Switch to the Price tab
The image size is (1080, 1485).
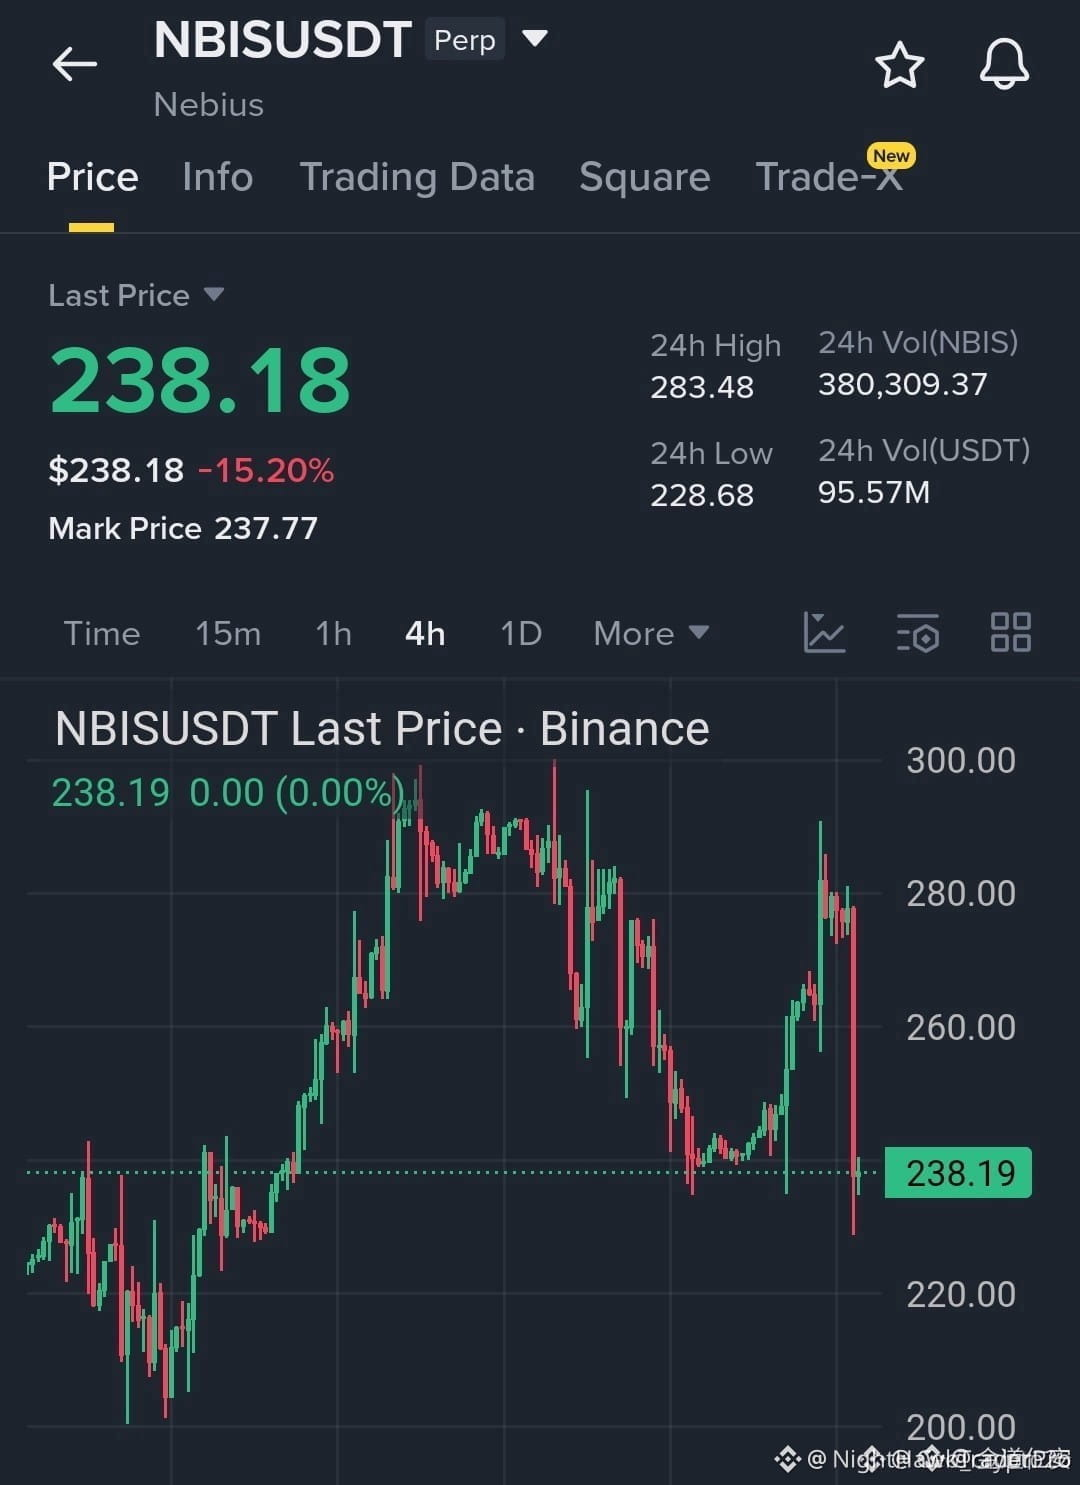(x=92, y=177)
